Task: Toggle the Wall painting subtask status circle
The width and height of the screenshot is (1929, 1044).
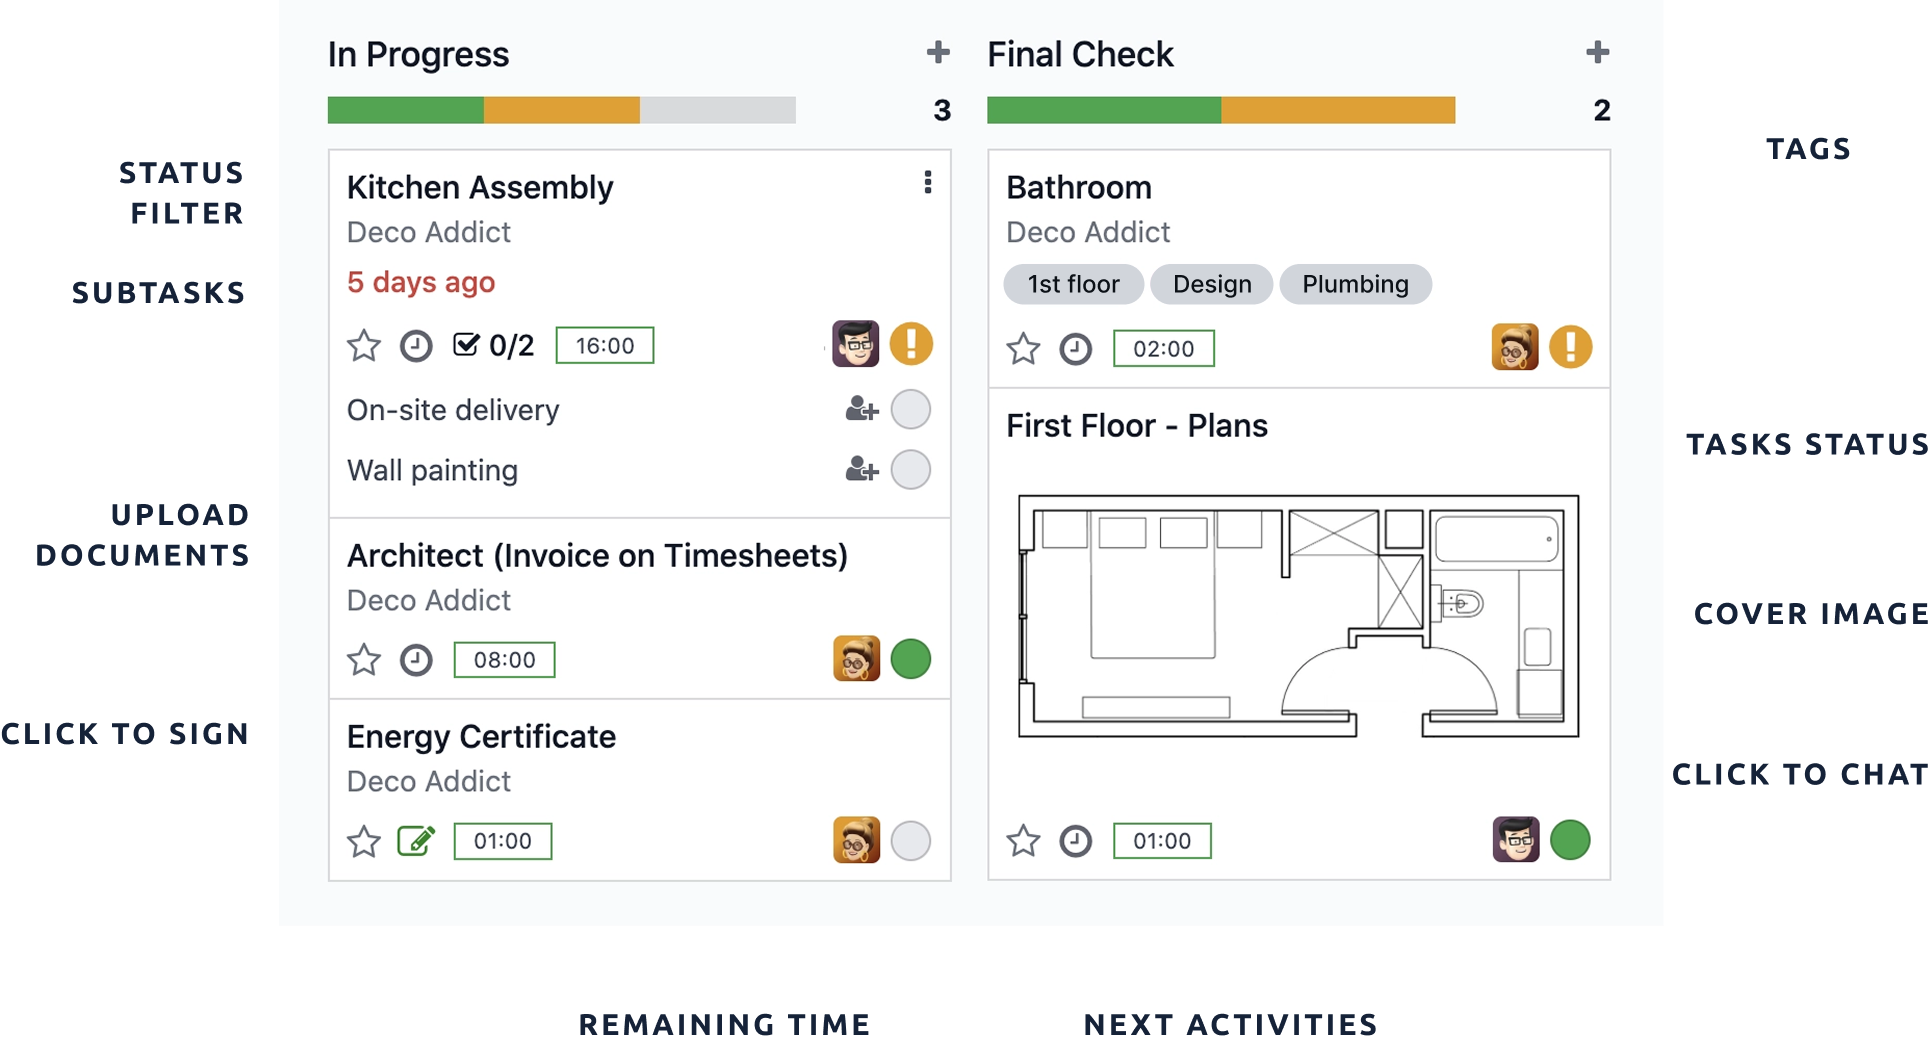Action: point(911,470)
